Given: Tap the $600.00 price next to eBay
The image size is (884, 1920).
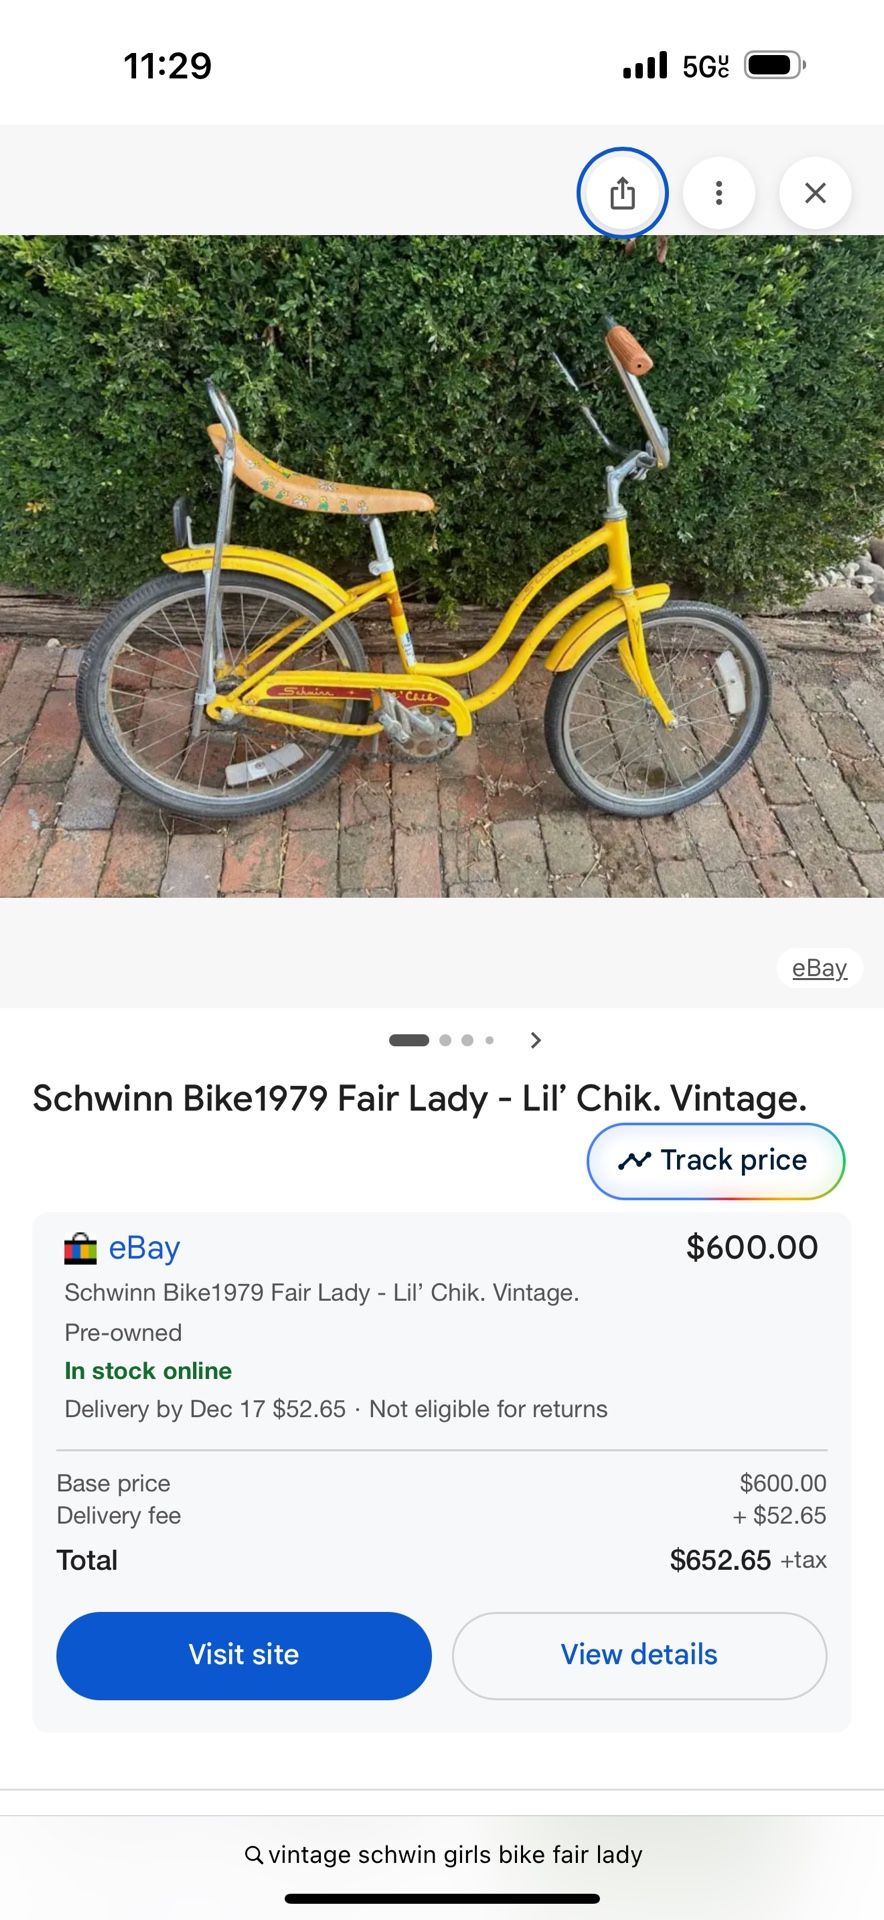Looking at the screenshot, I should 752,1247.
